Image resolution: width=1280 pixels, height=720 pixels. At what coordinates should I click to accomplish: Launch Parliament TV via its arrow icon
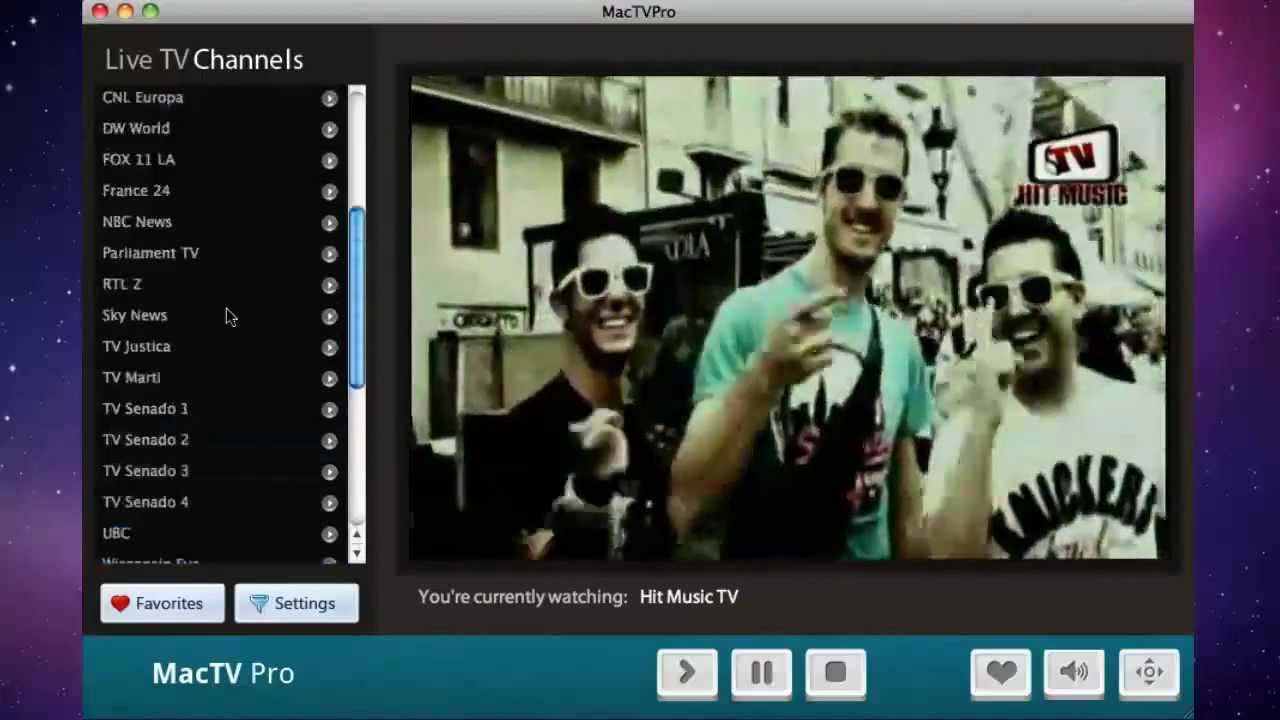click(329, 254)
